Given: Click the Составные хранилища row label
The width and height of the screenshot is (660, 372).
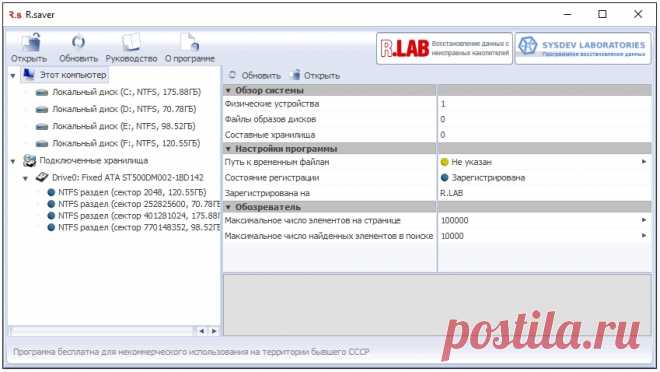Looking at the screenshot, I should (x=270, y=135).
